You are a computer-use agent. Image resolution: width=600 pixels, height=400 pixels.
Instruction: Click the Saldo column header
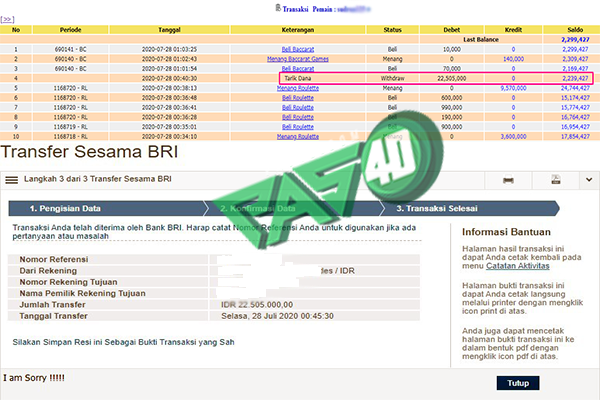point(575,29)
